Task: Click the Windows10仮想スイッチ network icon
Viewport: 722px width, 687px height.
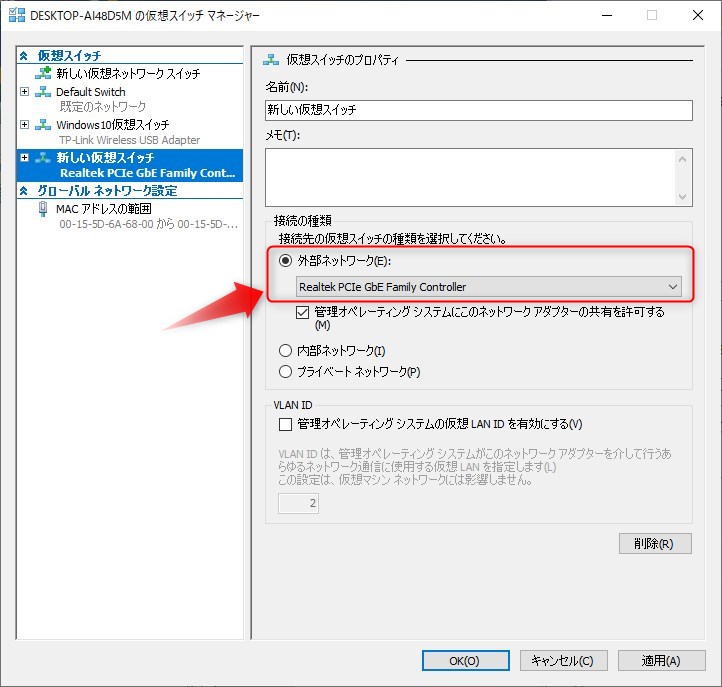Action: (43, 124)
